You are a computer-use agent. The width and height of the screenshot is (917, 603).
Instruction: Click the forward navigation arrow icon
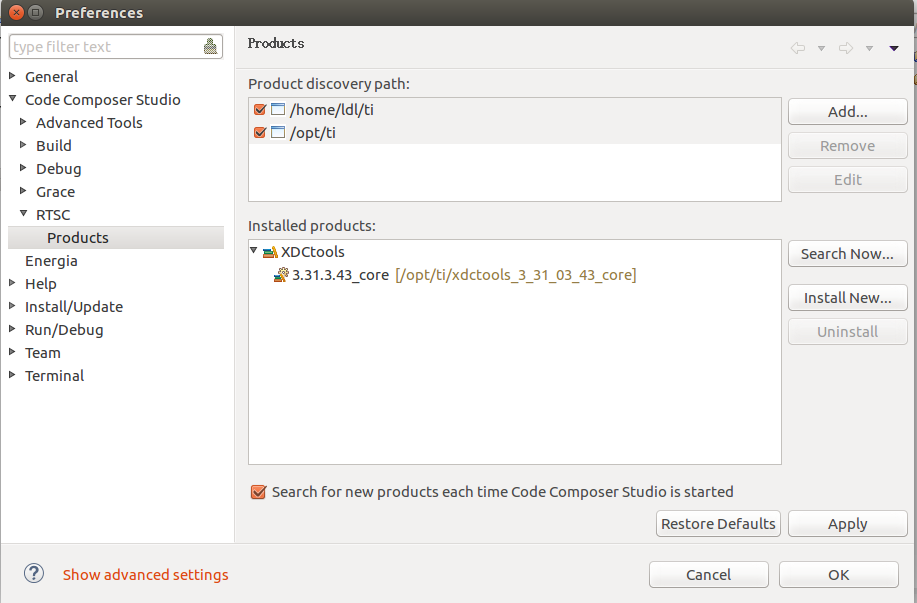pyautogui.click(x=845, y=47)
